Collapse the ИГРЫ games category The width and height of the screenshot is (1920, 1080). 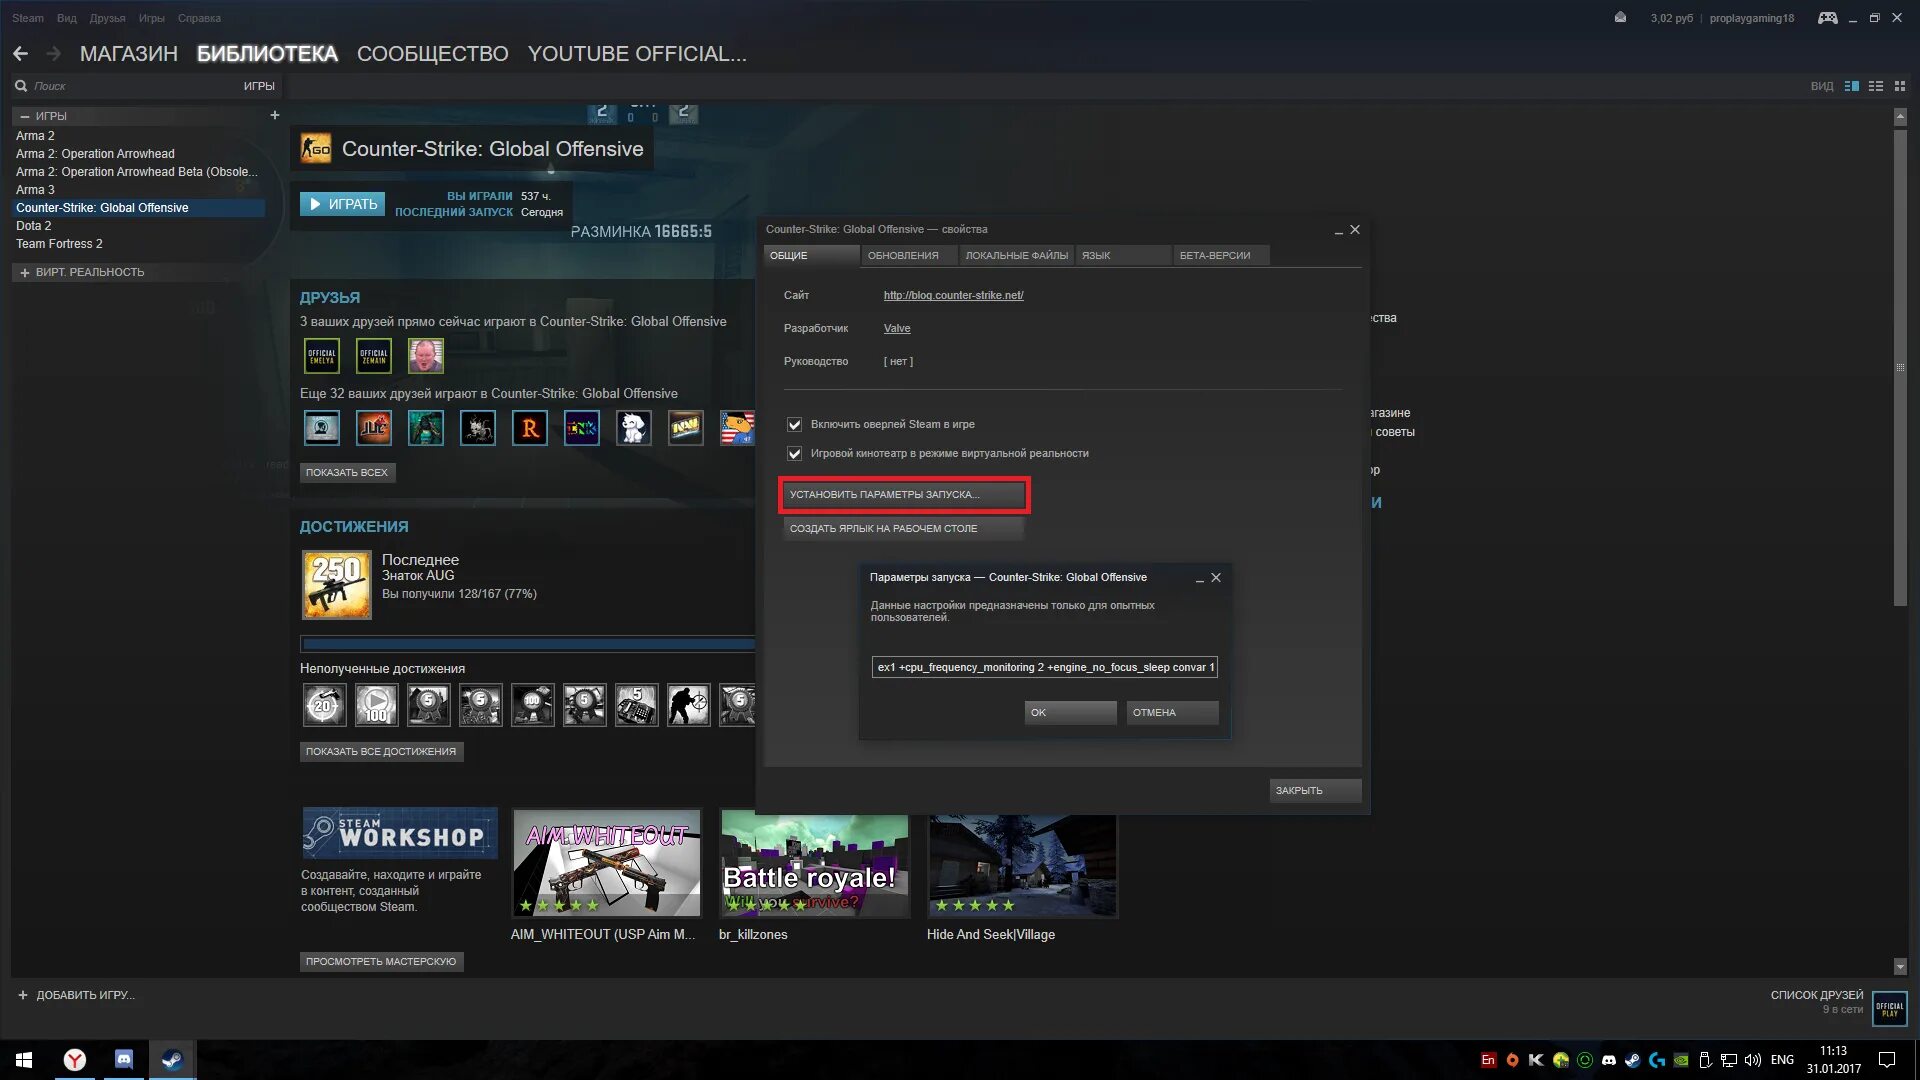[x=25, y=116]
